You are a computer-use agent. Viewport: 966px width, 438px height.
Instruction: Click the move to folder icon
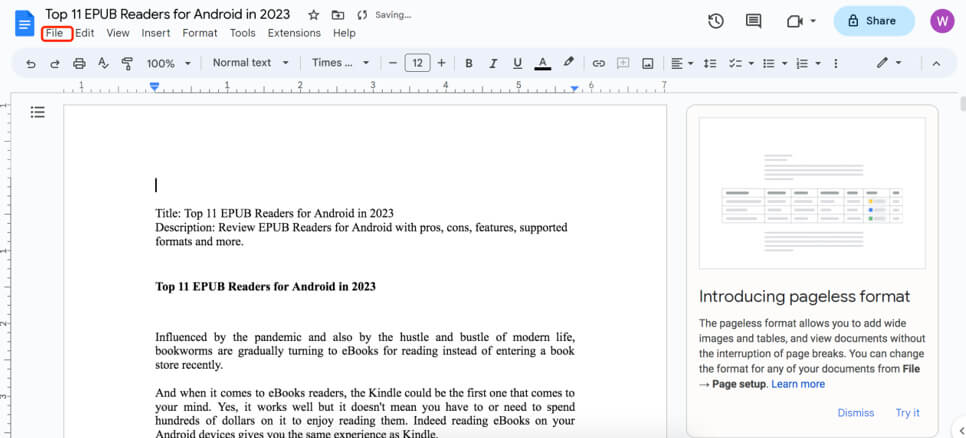click(338, 15)
